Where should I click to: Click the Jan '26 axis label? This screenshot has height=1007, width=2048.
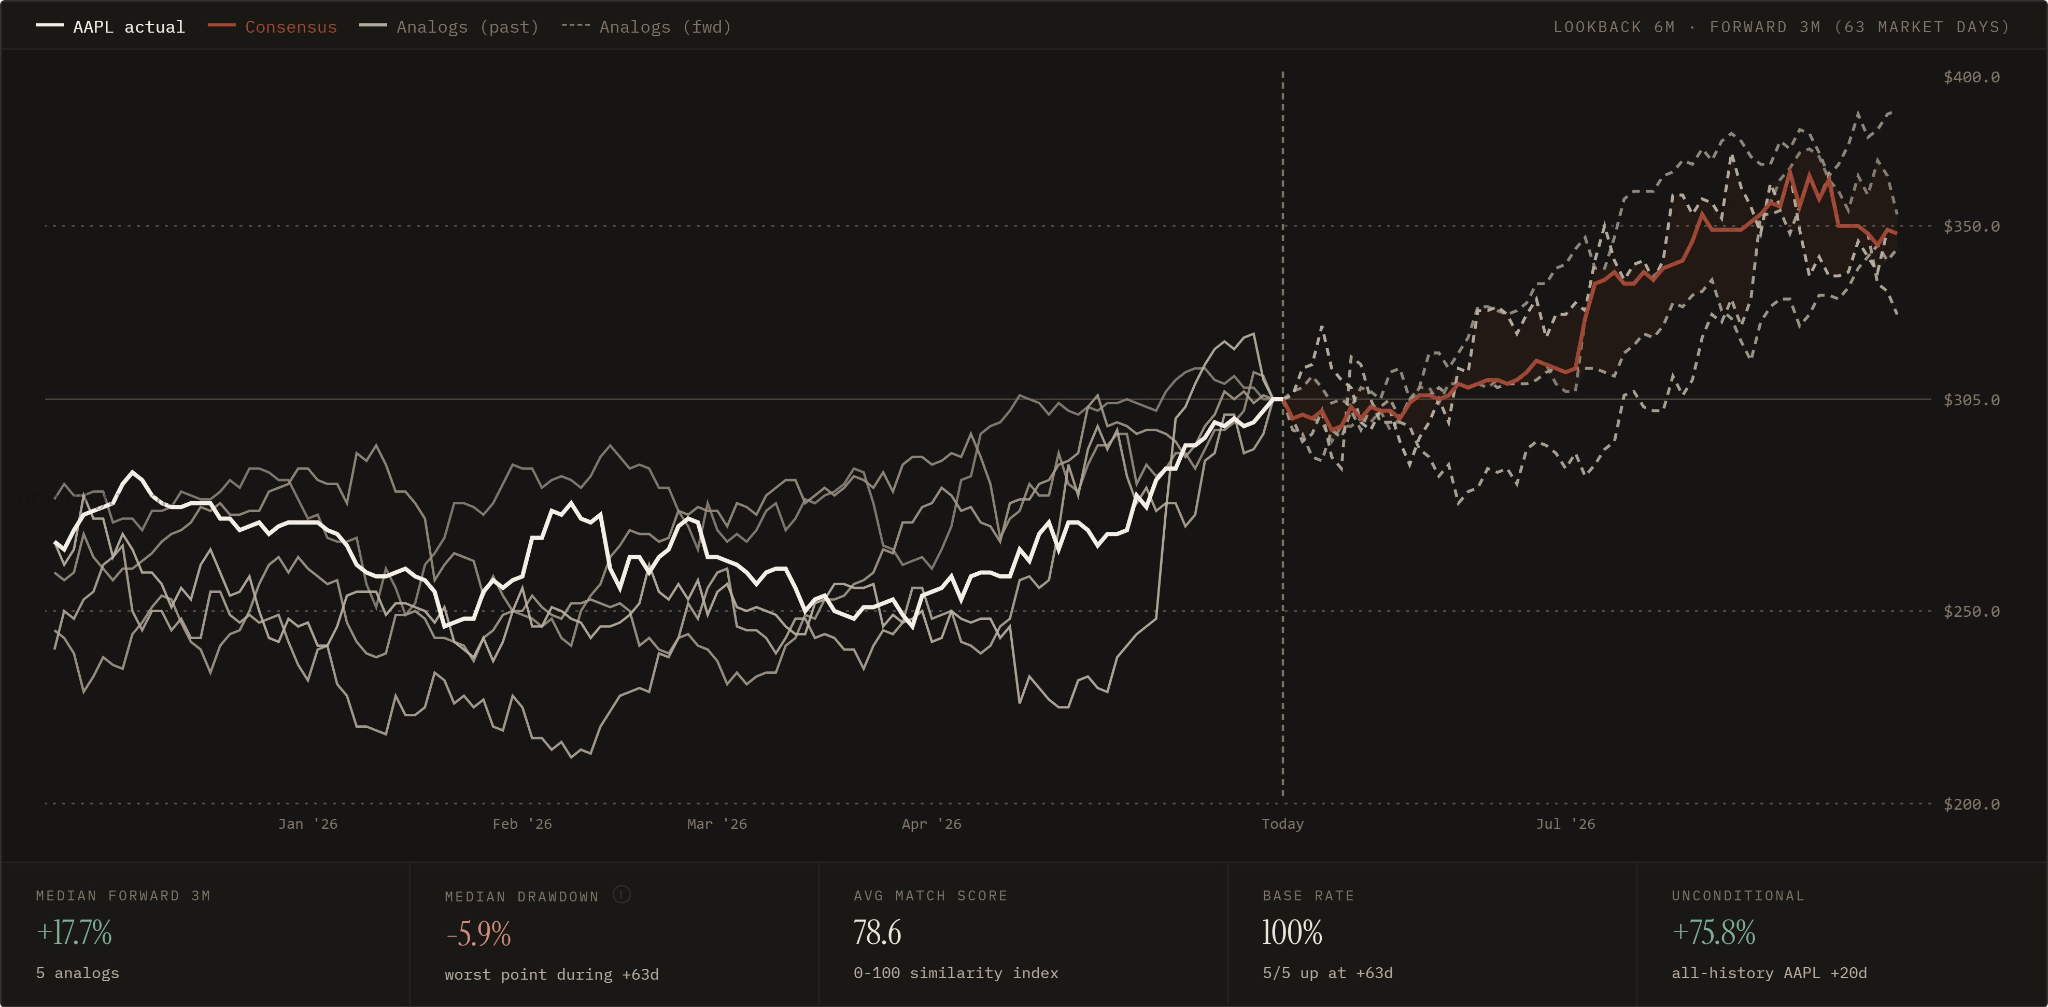308,824
